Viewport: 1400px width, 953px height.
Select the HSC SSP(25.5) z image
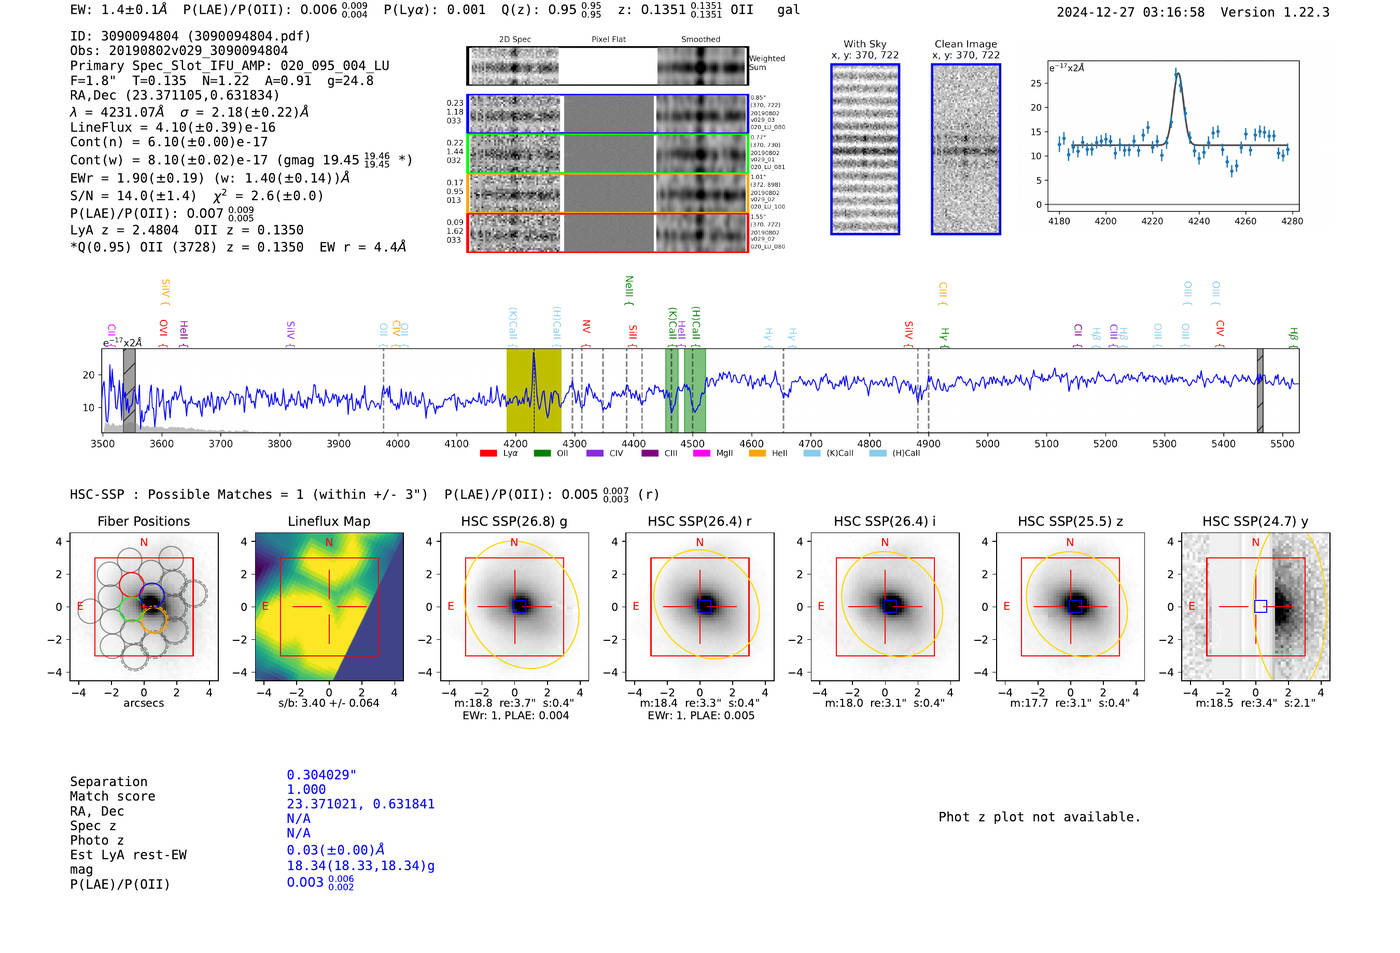[x=1070, y=607]
